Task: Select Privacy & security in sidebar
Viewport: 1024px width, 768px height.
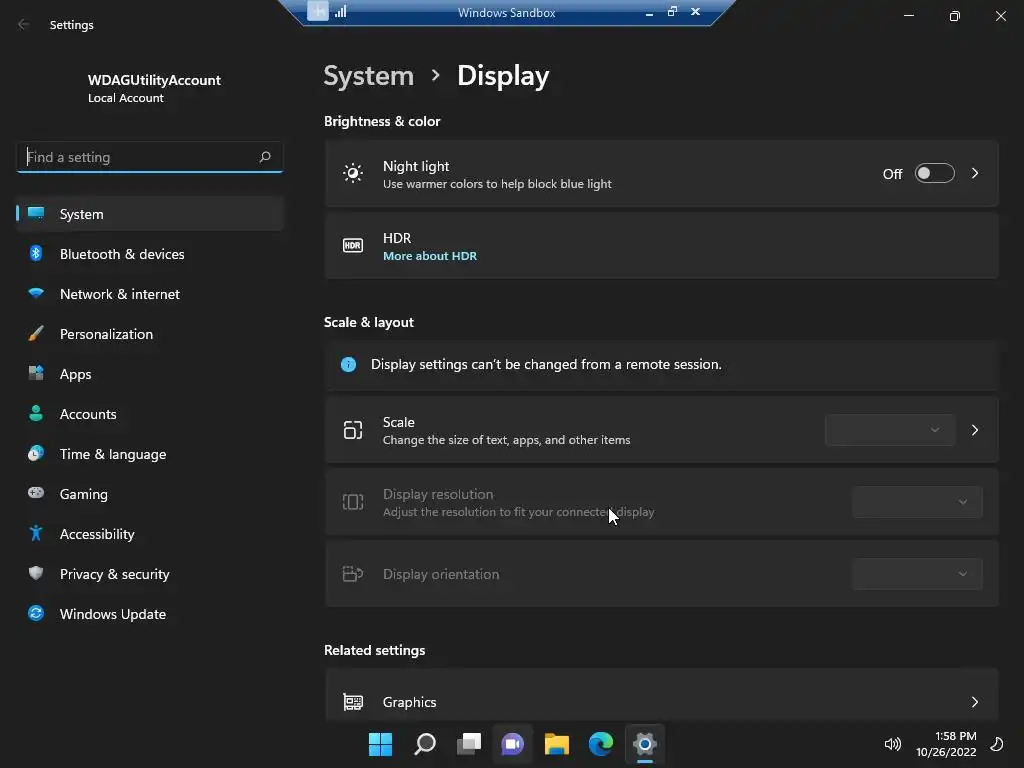Action: click(x=150, y=574)
